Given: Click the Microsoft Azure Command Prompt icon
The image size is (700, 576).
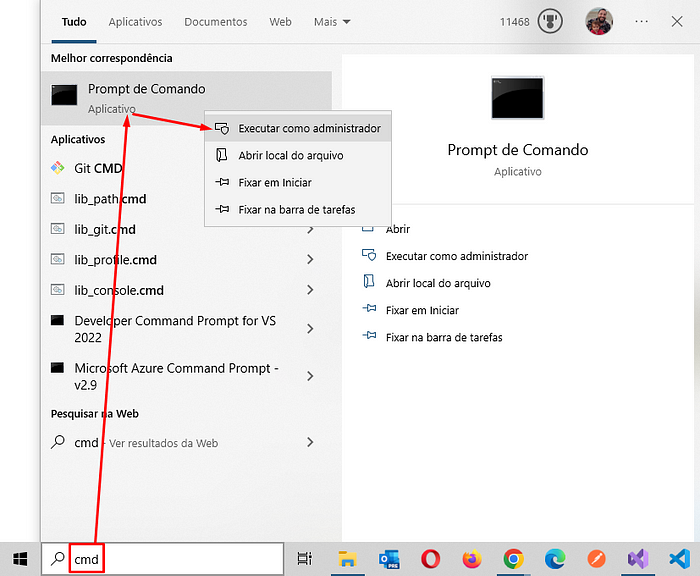Looking at the screenshot, I should pos(58,367).
